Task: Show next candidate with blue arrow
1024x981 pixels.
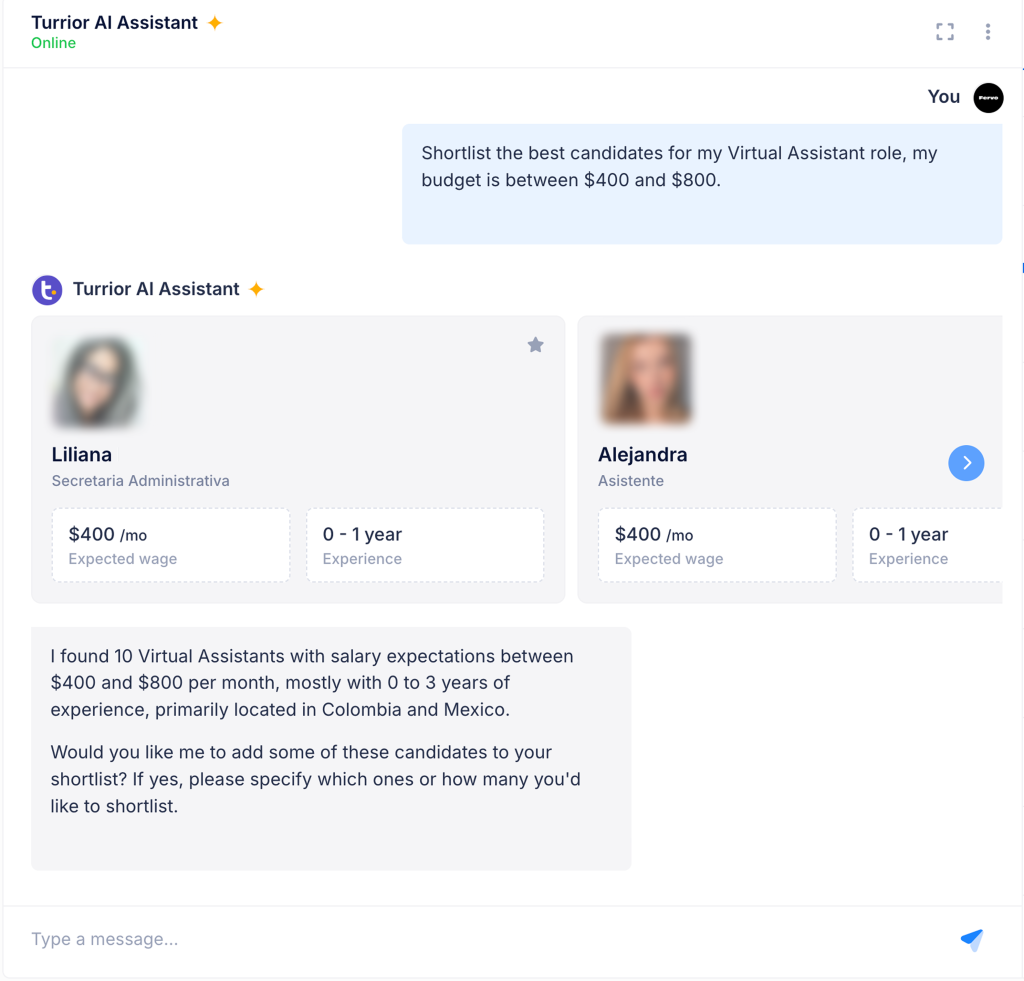Action: pyautogui.click(x=966, y=463)
